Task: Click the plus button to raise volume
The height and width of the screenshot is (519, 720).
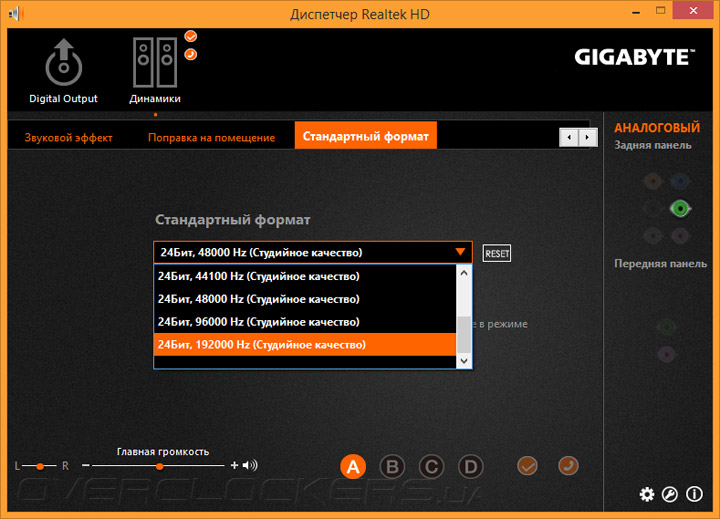Action: [x=234, y=465]
